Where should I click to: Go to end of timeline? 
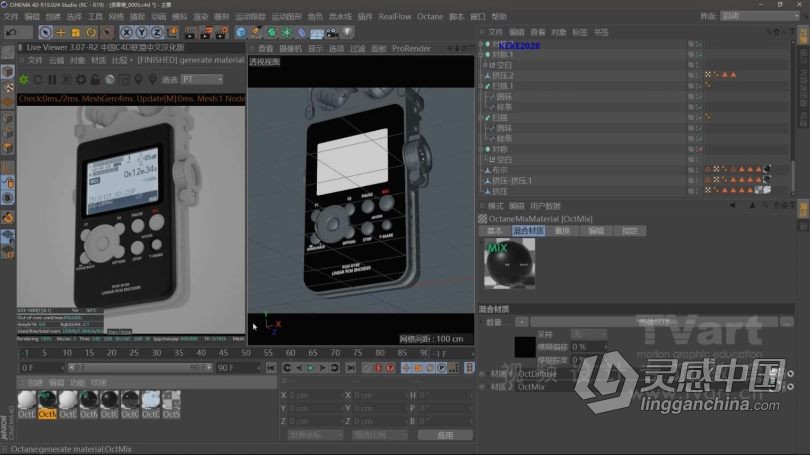[x=350, y=368]
